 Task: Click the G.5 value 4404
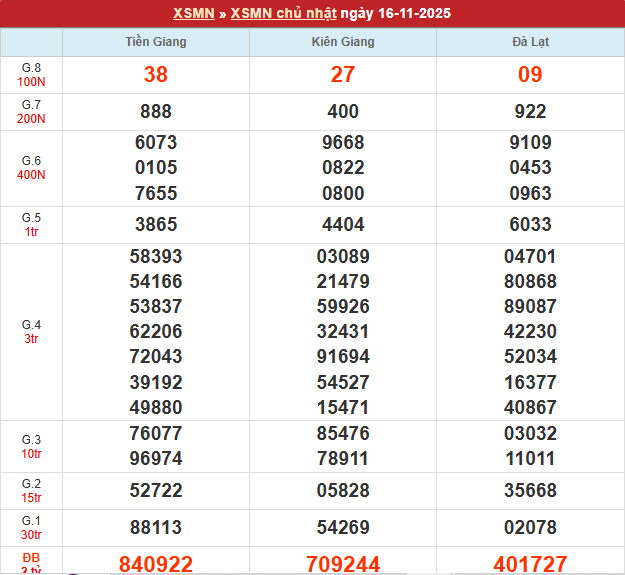(343, 224)
